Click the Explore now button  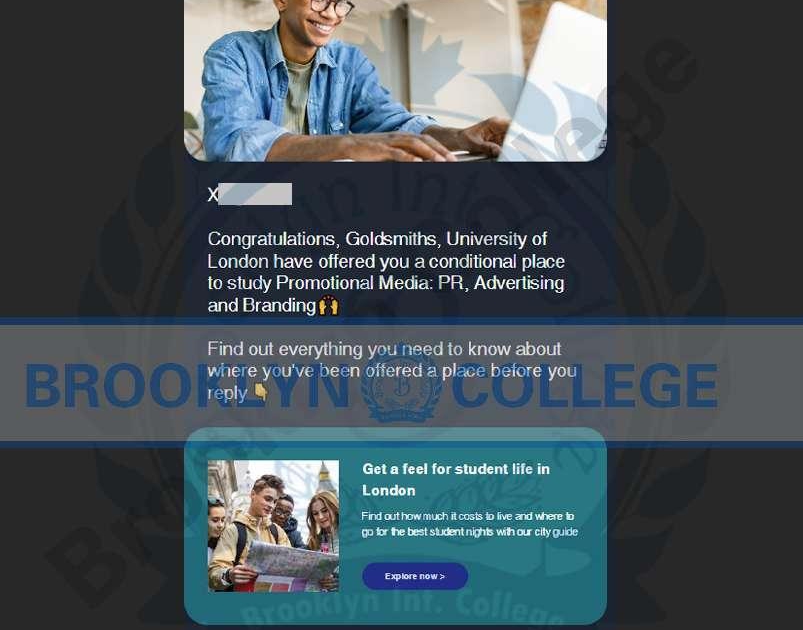tap(415, 576)
